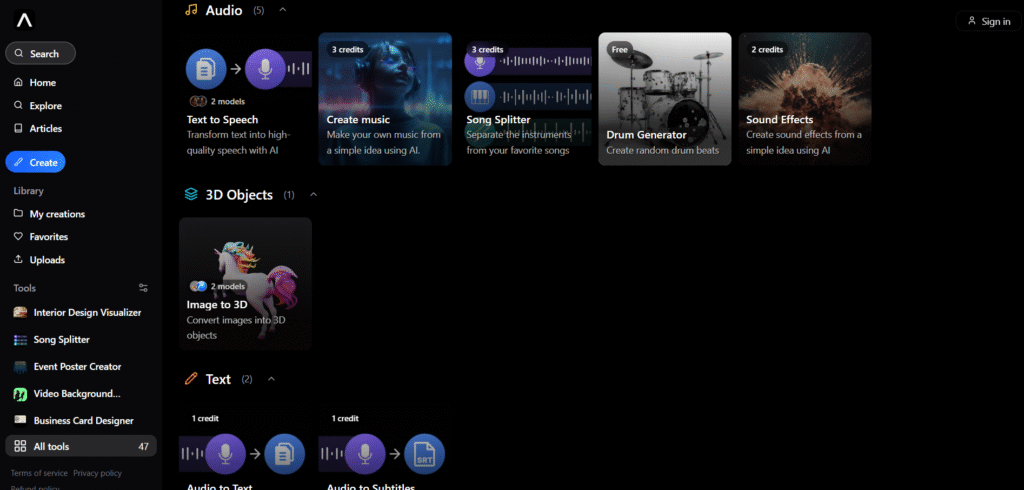Click the Audio to Subtitles SRT icon
Image resolution: width=1024 pixels, height=490 pixels.
(424, 454)
